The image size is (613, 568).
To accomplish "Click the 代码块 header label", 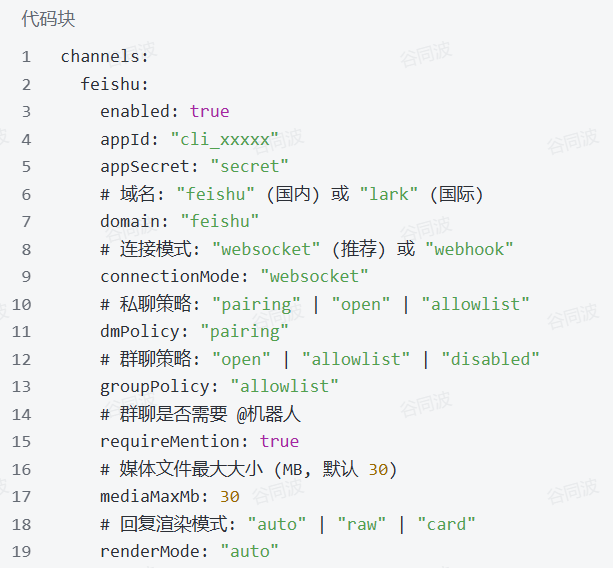I will [x=48, y=19].
